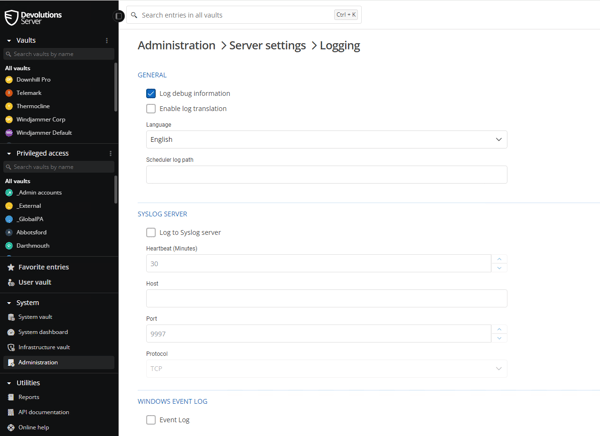This screenshot has width=600, height=436.
Task: Click the User vault icon
Action: coord(11,283)
